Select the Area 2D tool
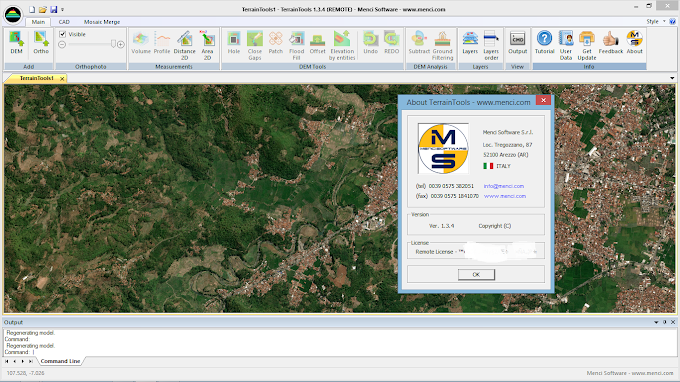Image resolution: width=680 pixels, height=382 pixels. point(207,45)
